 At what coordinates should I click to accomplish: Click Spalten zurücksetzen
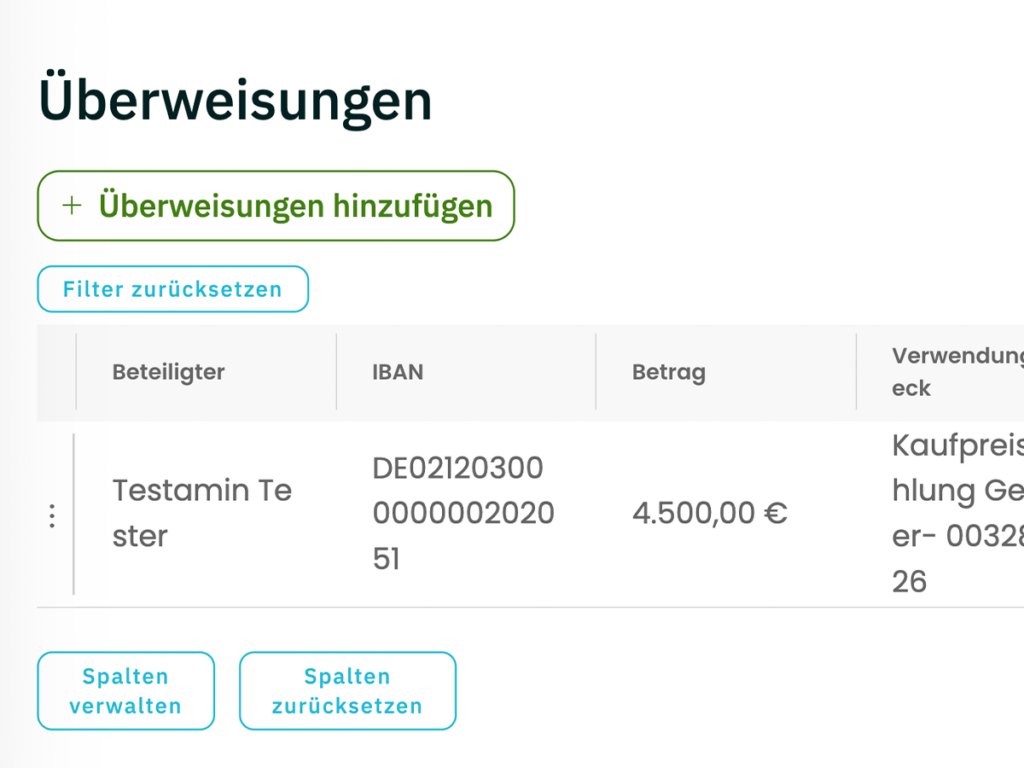click(x=347, y=690)
